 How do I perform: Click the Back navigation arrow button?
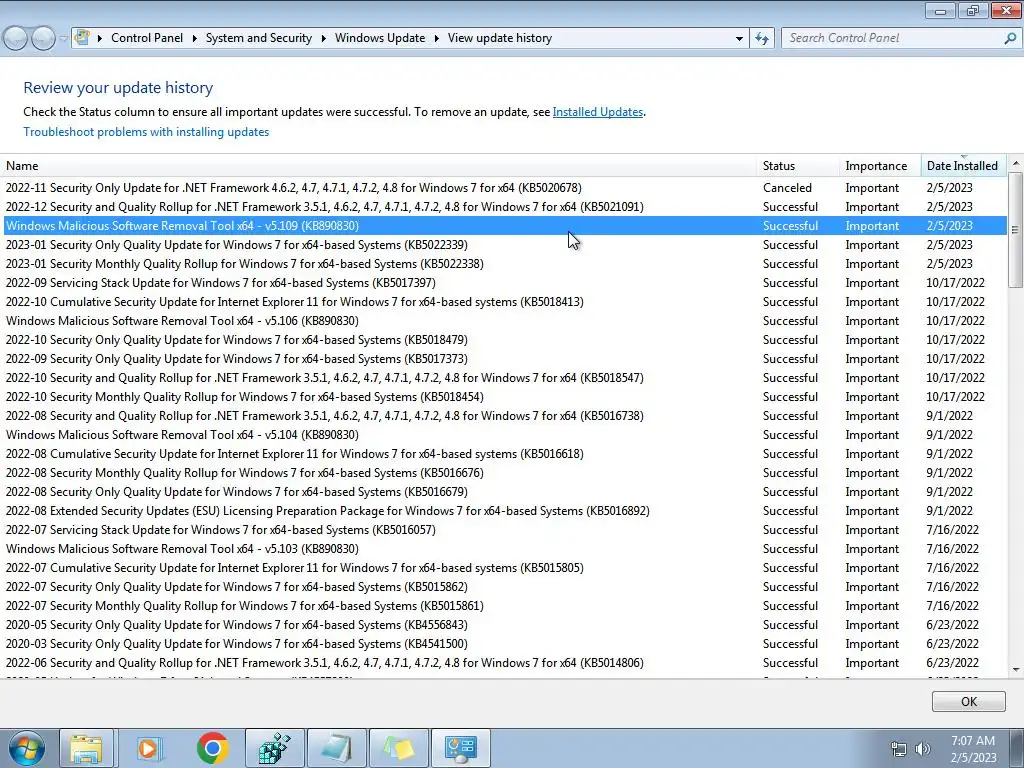[16, 39]
